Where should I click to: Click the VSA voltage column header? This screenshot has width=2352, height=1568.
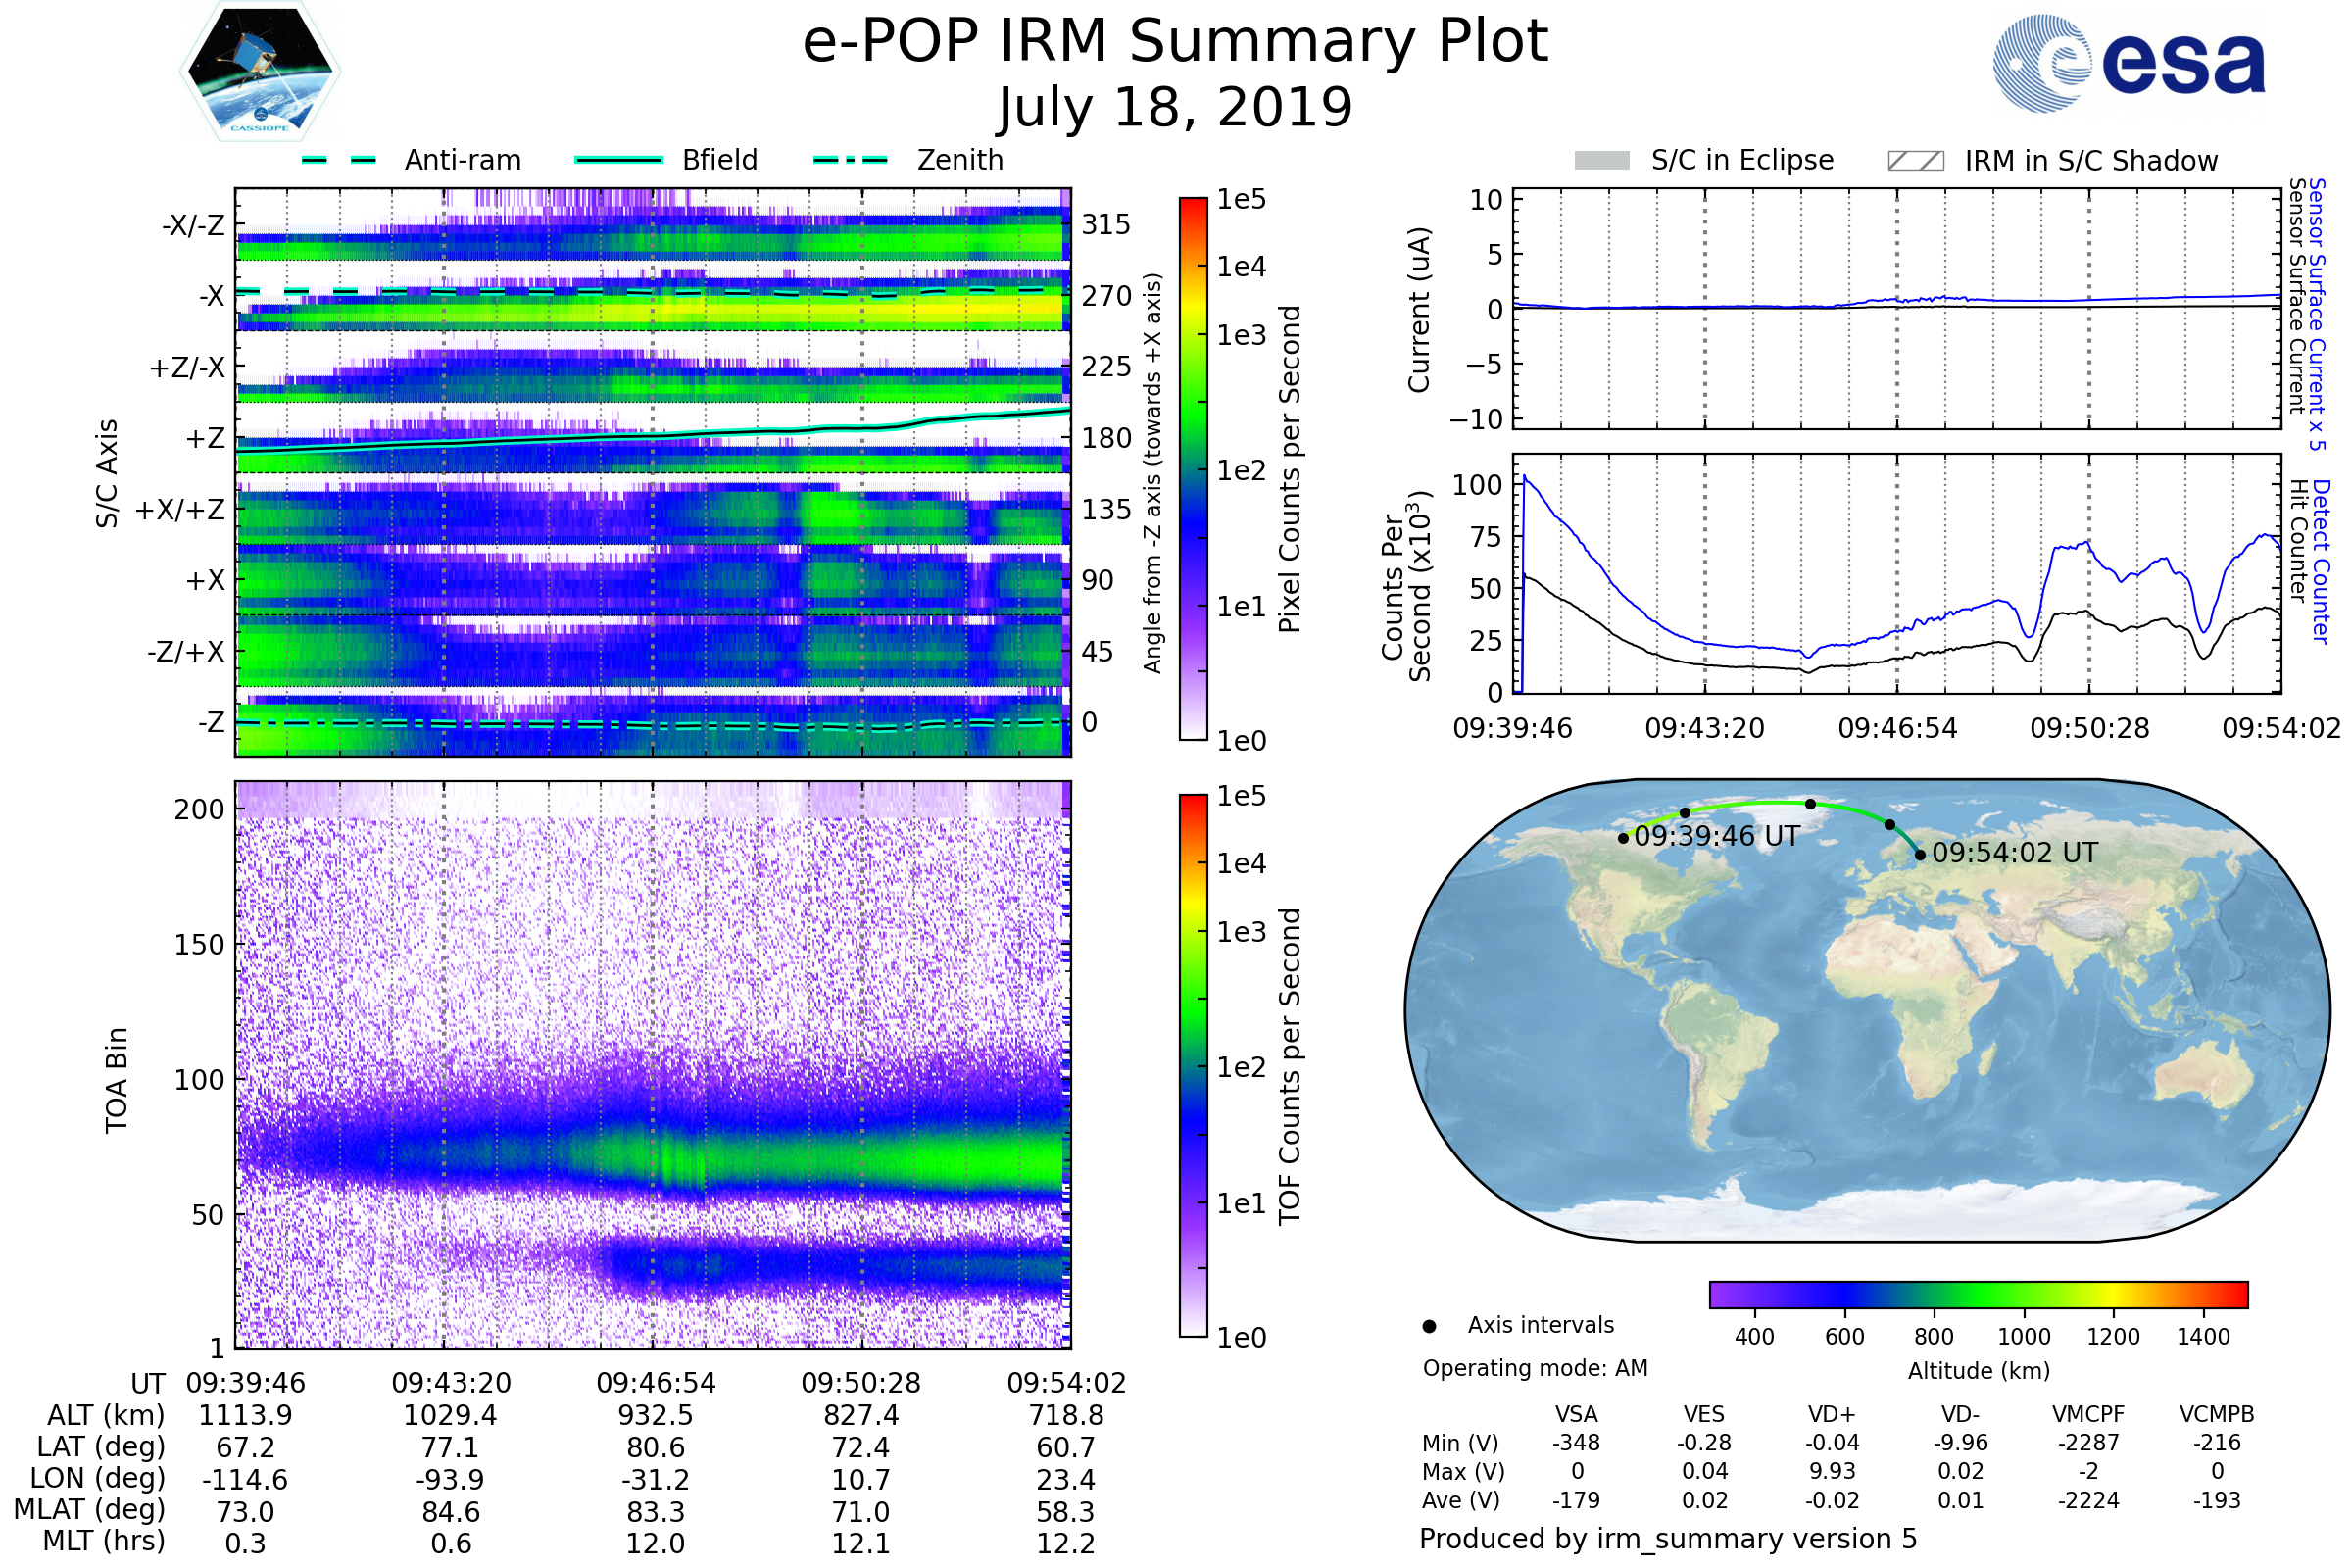[x=1576, y=1414]
